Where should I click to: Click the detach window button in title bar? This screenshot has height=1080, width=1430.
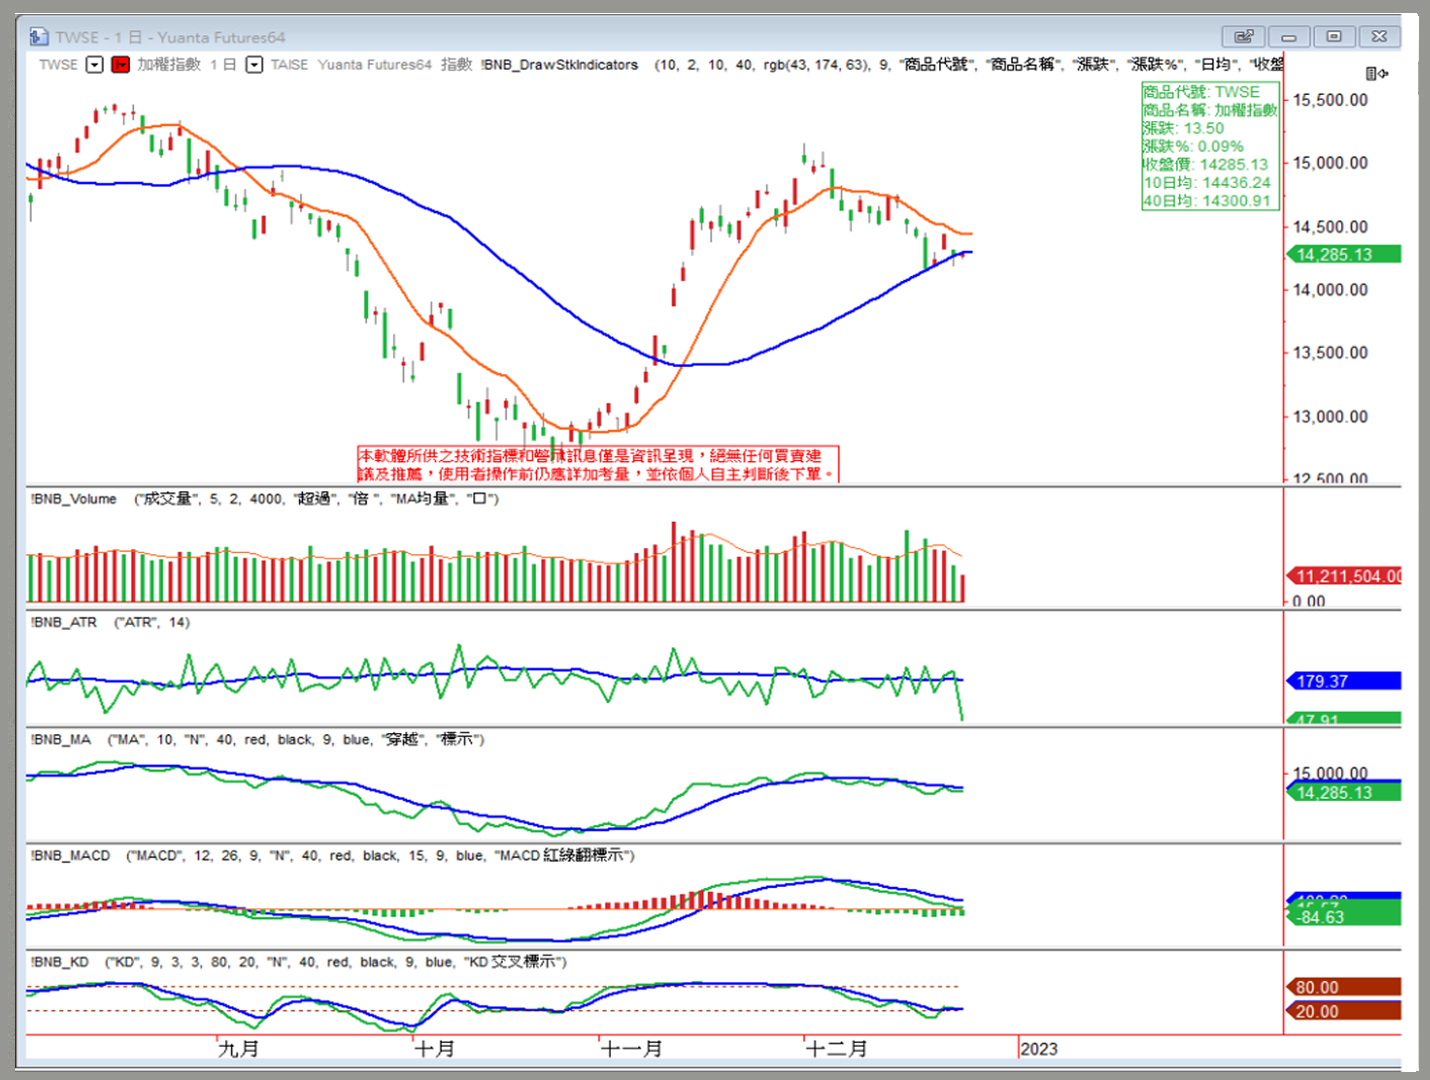click(1243, 36)
